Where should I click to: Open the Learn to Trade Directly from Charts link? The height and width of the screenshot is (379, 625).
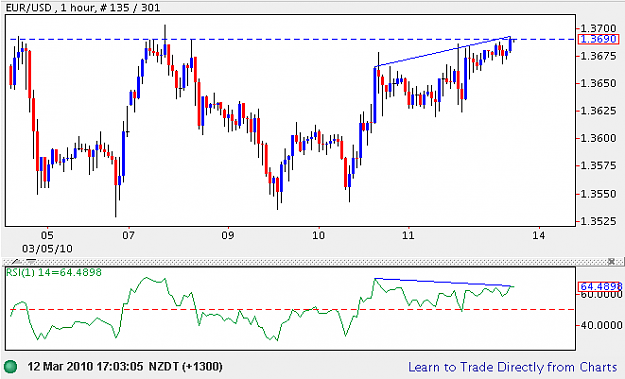513,367
